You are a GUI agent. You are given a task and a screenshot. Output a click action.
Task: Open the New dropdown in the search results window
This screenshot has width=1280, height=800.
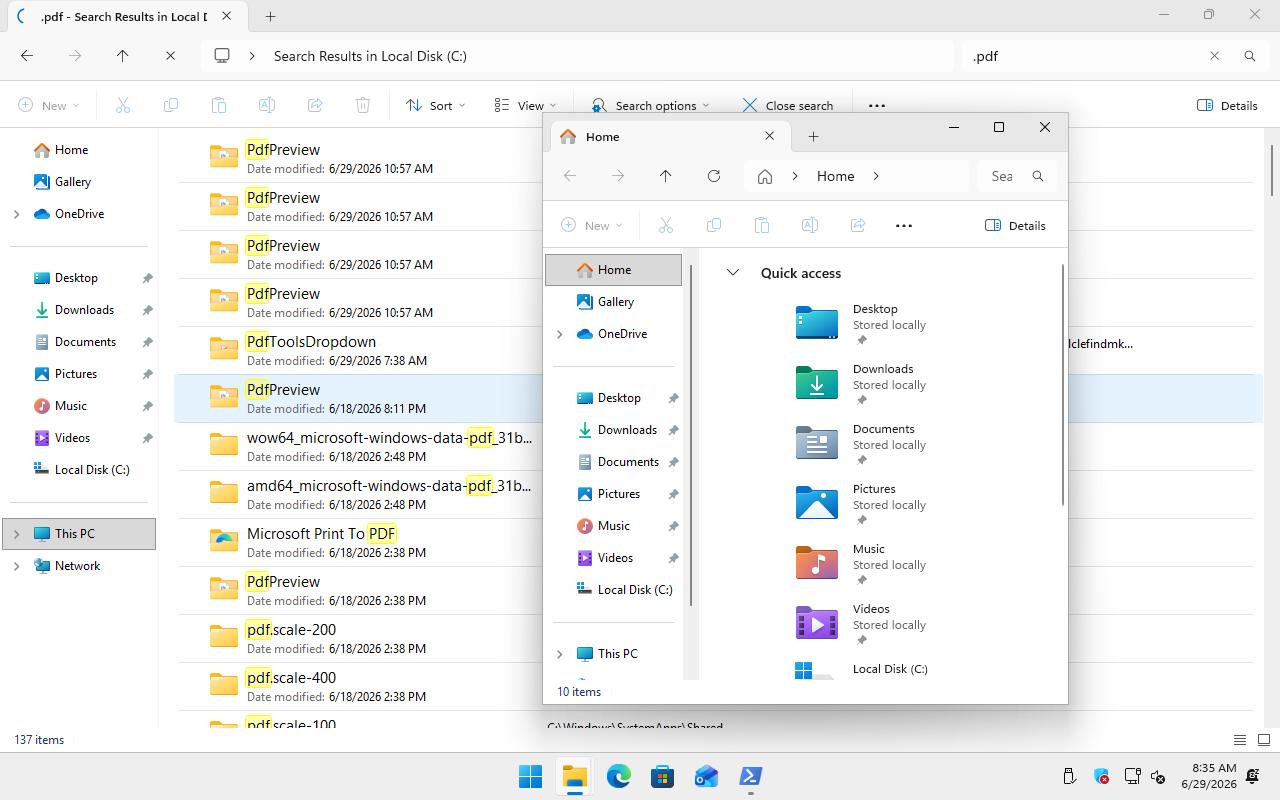coord(48,105)
